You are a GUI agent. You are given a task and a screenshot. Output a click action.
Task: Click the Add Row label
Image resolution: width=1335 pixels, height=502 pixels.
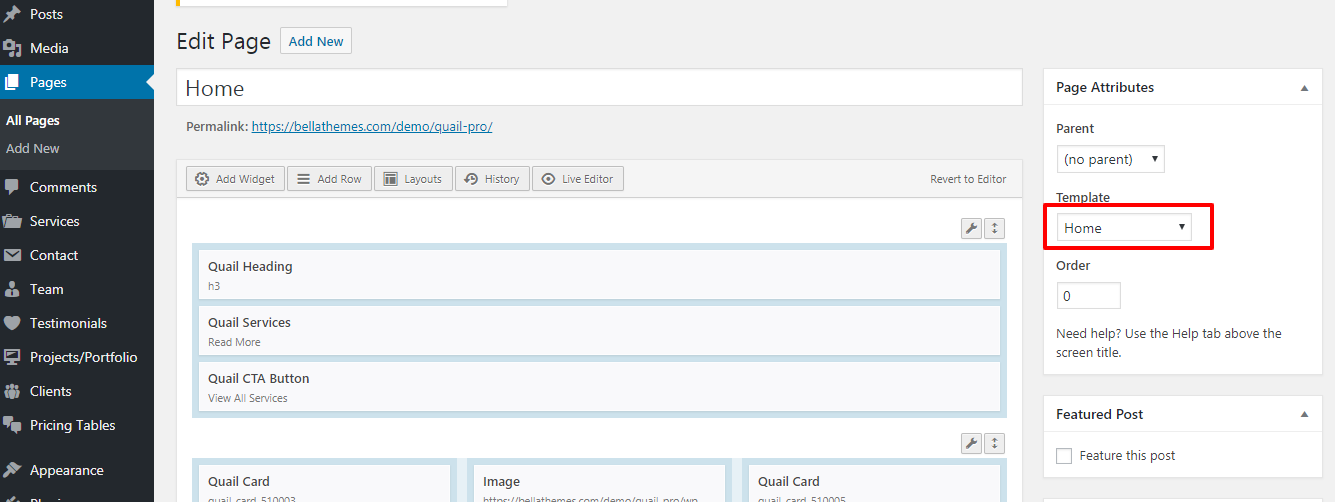[339, 179]
